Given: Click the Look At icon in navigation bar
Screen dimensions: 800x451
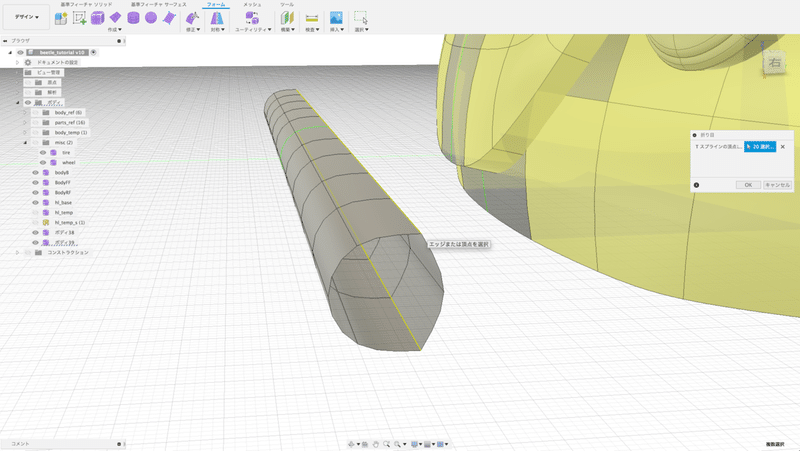Looking at the screenshot, I should click(x=365, y=444).
